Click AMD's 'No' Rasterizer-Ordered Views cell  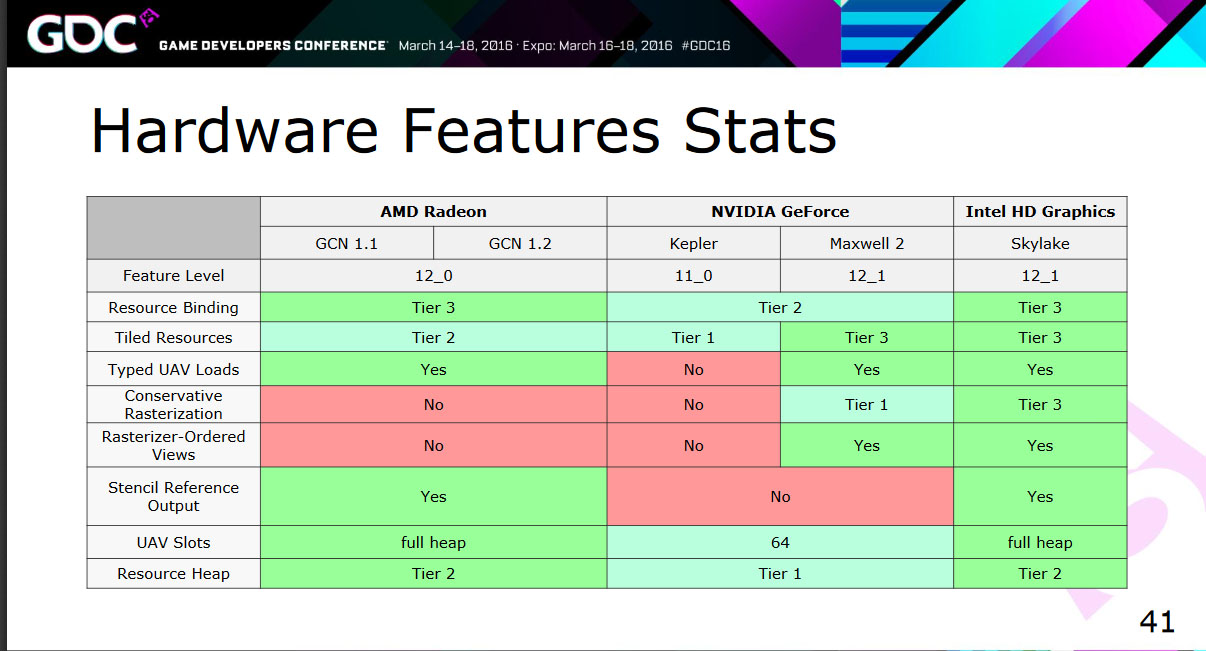point(433,446)
